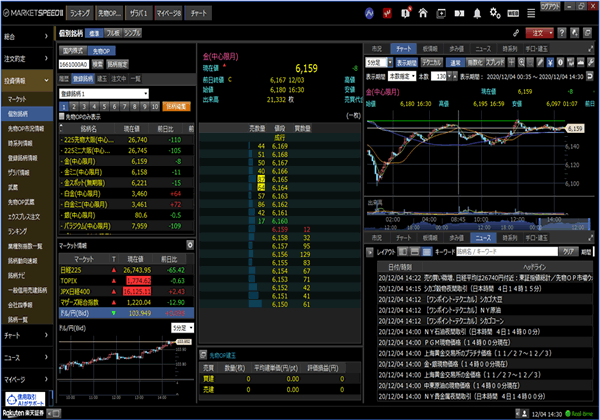
Task: Expand the チャート sidebar section
Action: (x=26, y=335)
